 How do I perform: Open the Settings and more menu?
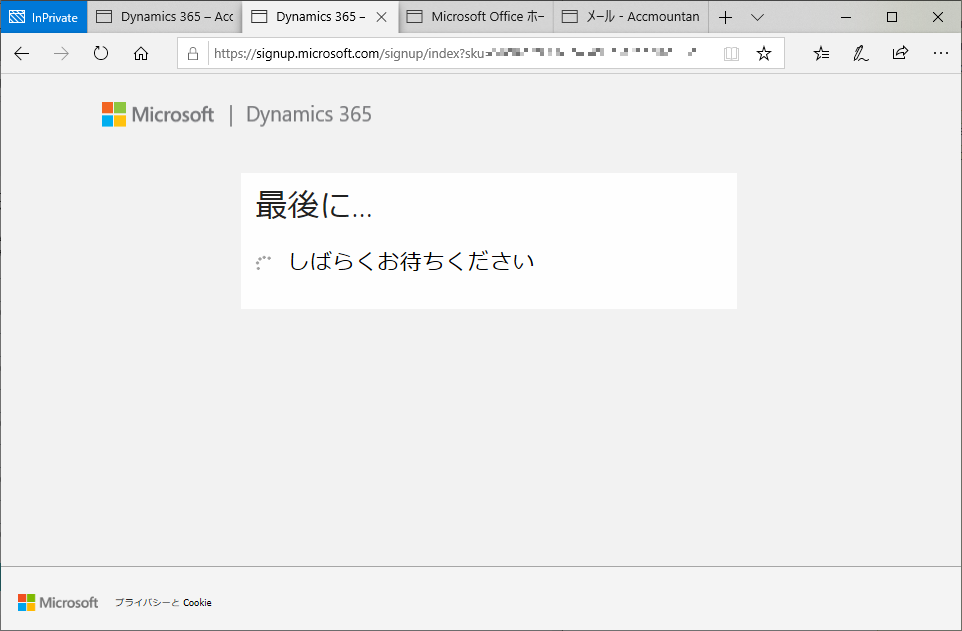coord(941,53)
